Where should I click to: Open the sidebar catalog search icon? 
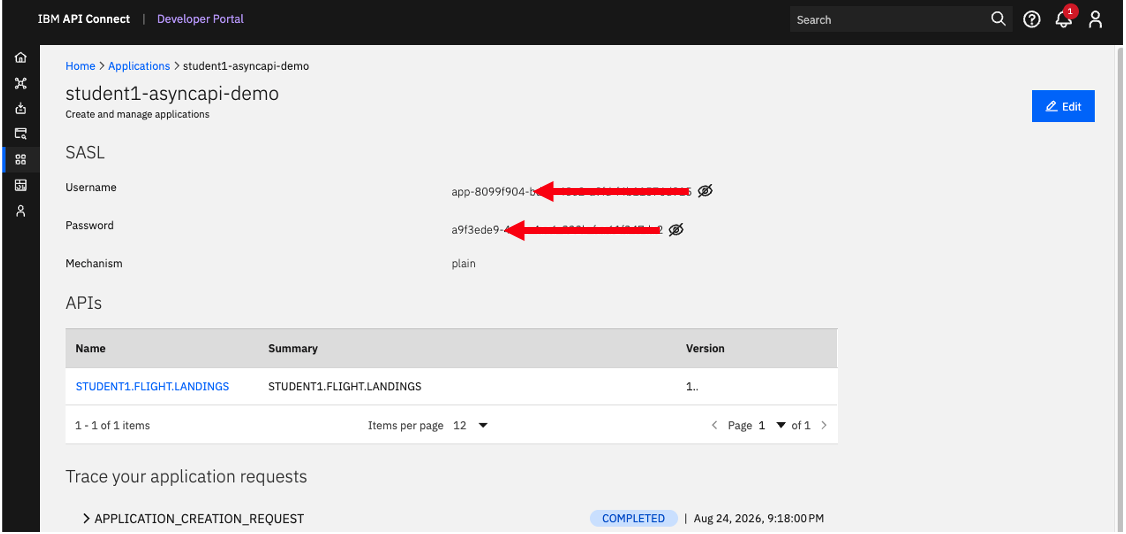click(x=20, y=134)
